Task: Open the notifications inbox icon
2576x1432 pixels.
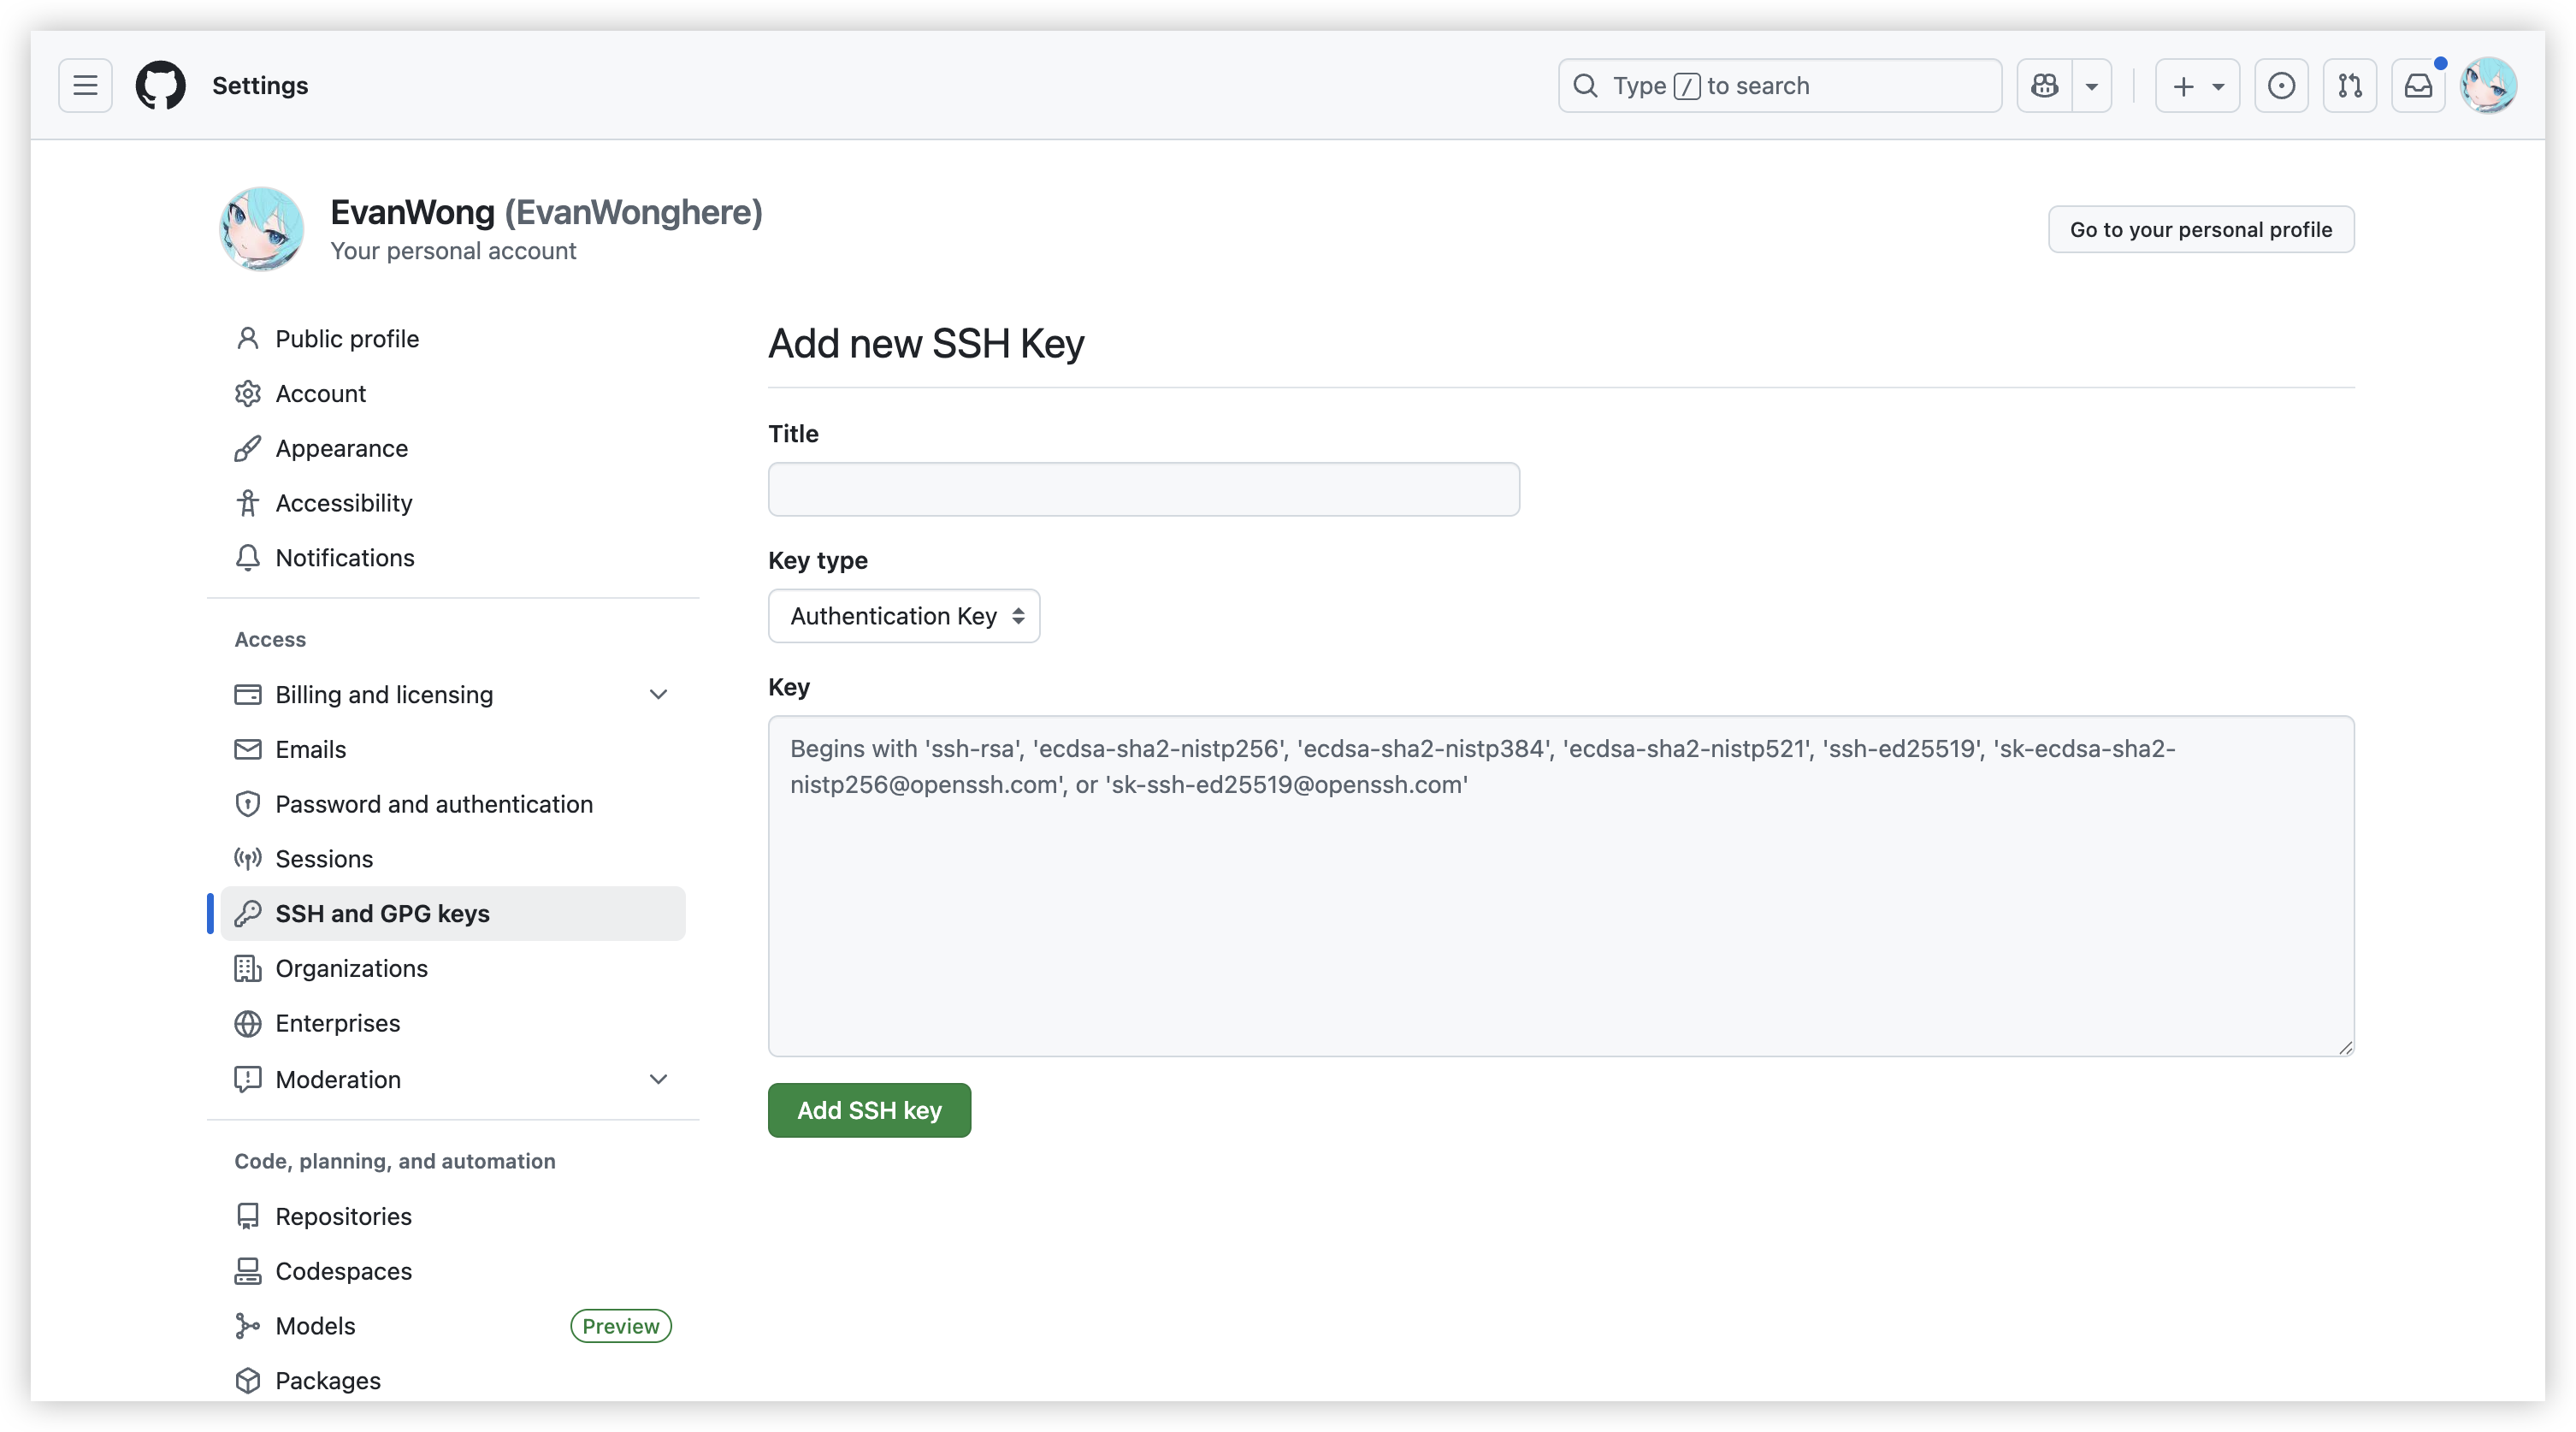Action: (x=2417, y=86)
